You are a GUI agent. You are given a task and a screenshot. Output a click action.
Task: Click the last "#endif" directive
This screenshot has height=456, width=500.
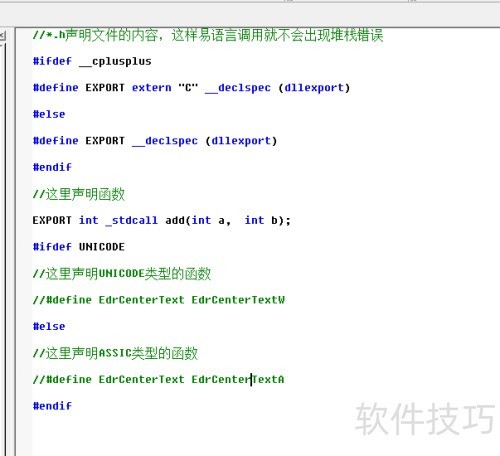(52, 406)
